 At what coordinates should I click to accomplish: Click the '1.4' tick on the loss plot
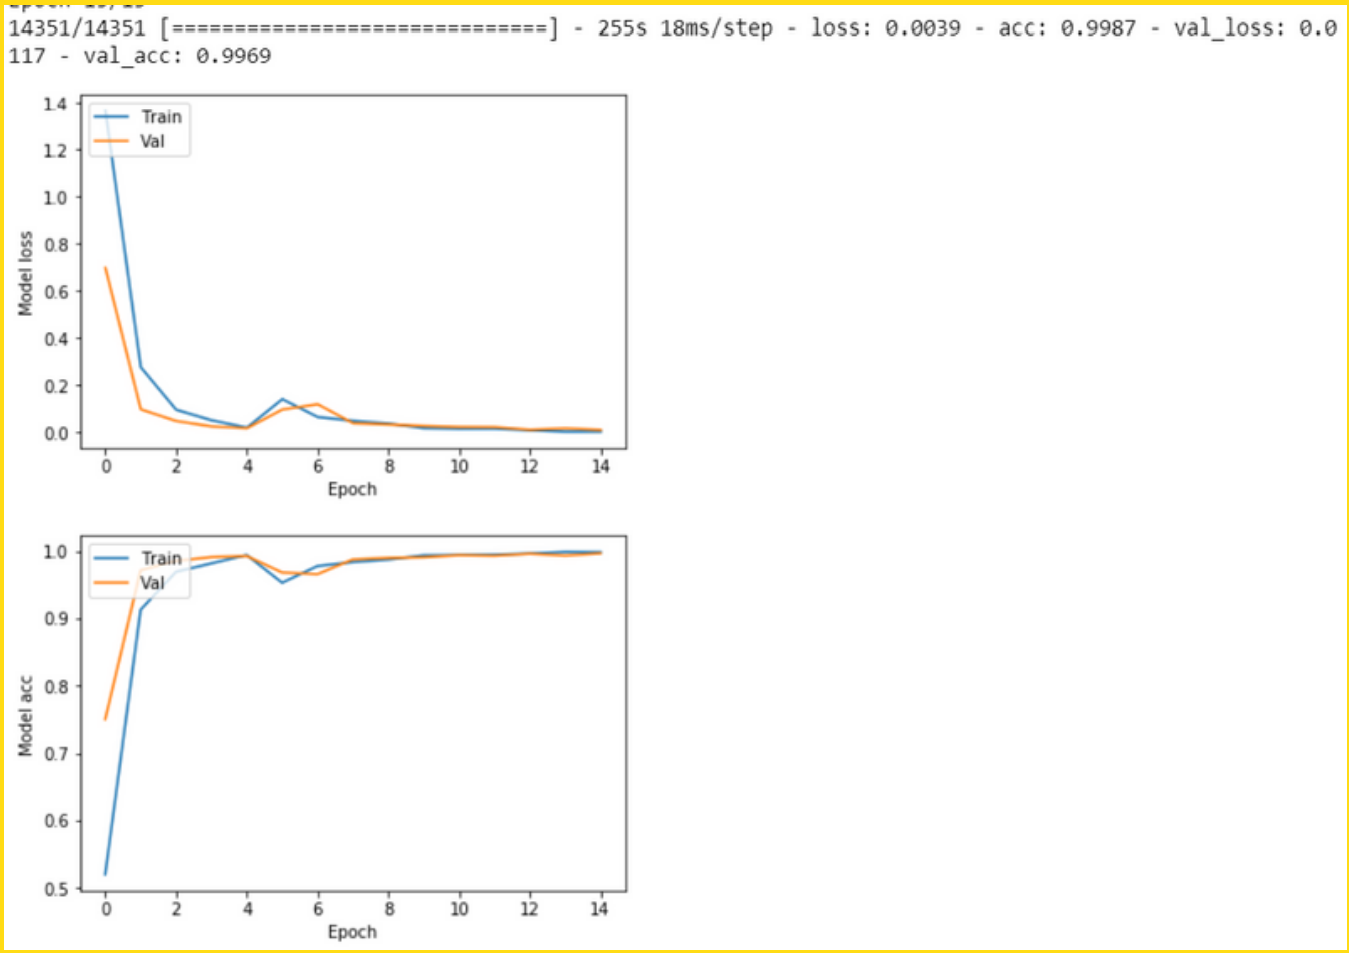click(55, 103)
